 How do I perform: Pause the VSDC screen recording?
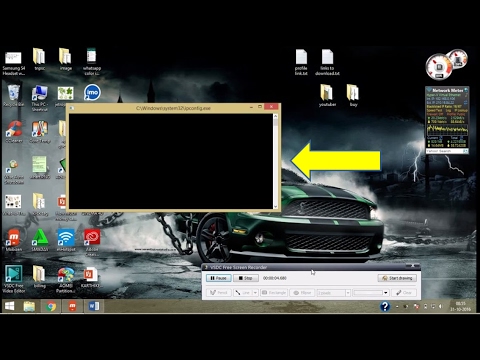pos(218,278)
